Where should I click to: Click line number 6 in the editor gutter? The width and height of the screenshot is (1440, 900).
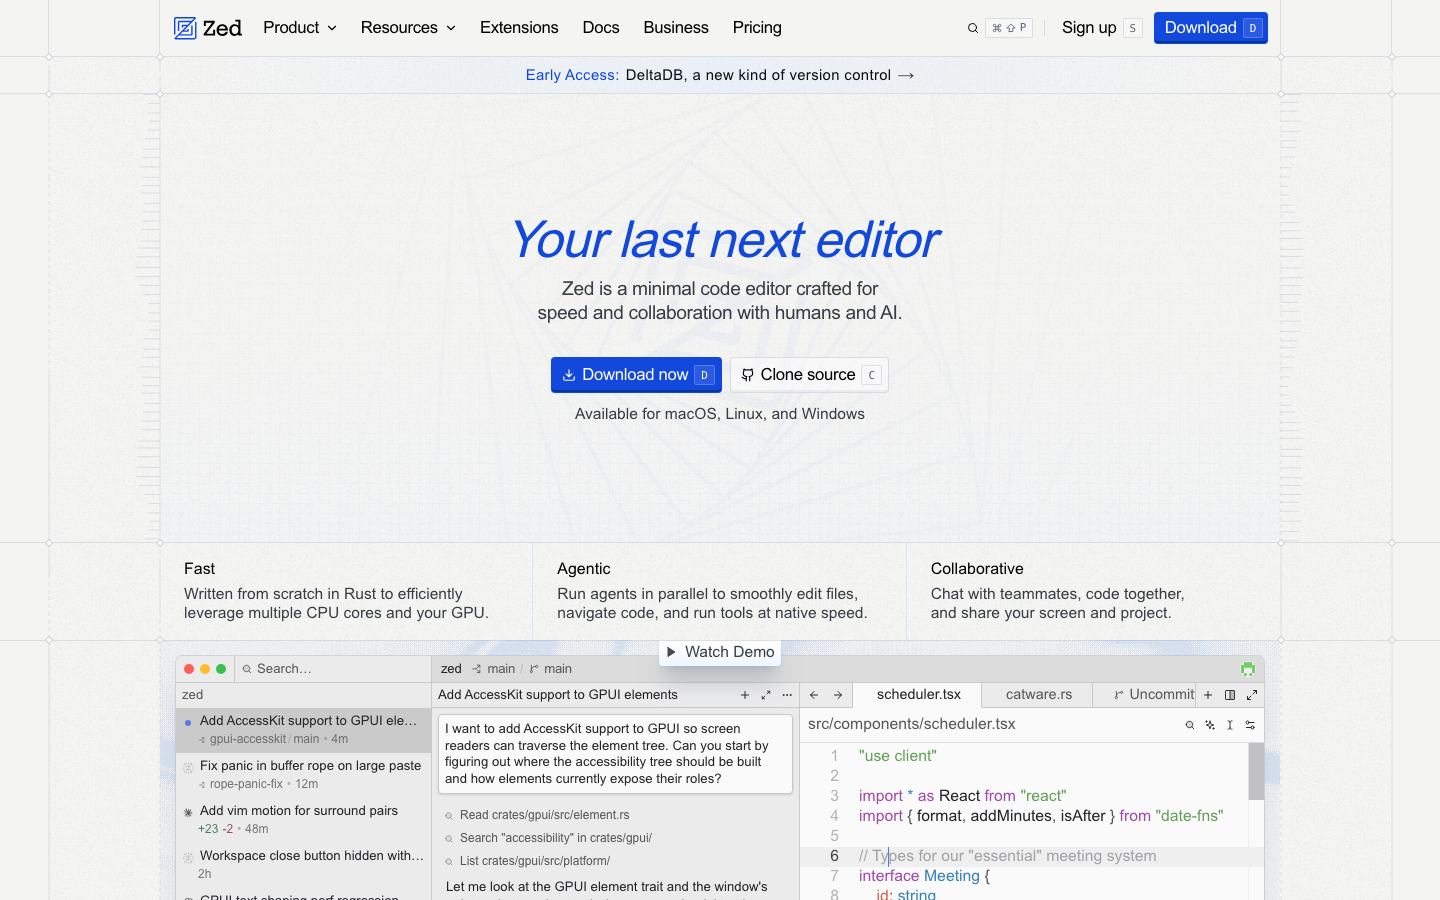click(834, 856)
